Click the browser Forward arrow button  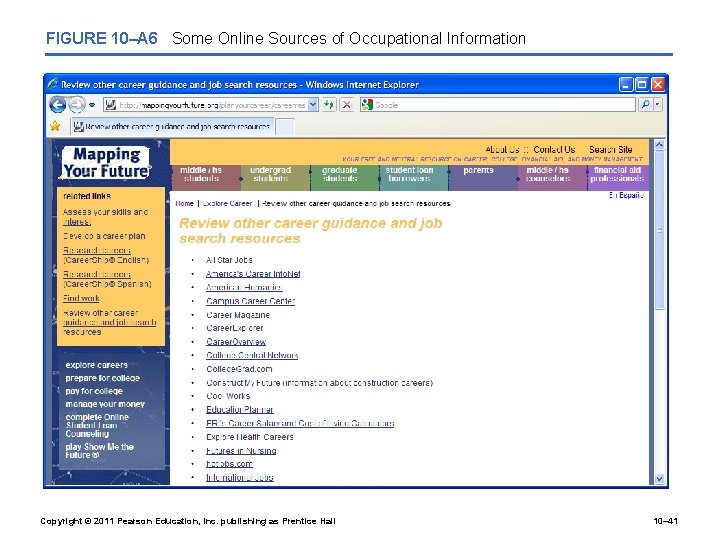[77, 105]
